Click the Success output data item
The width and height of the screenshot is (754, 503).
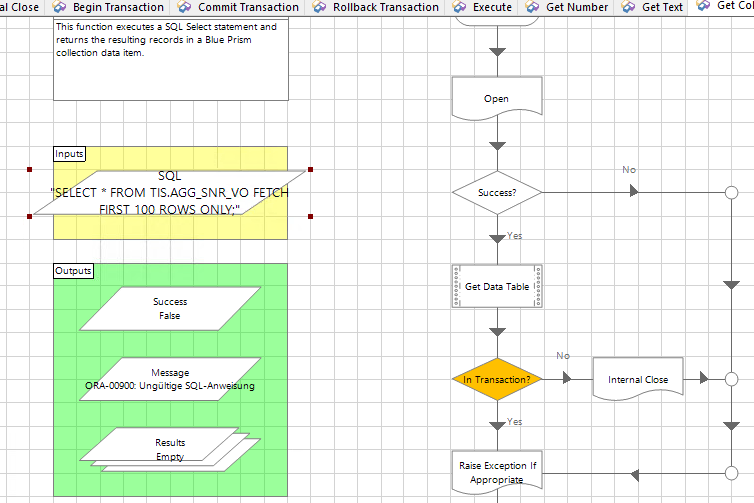click(x=170, y=308)
